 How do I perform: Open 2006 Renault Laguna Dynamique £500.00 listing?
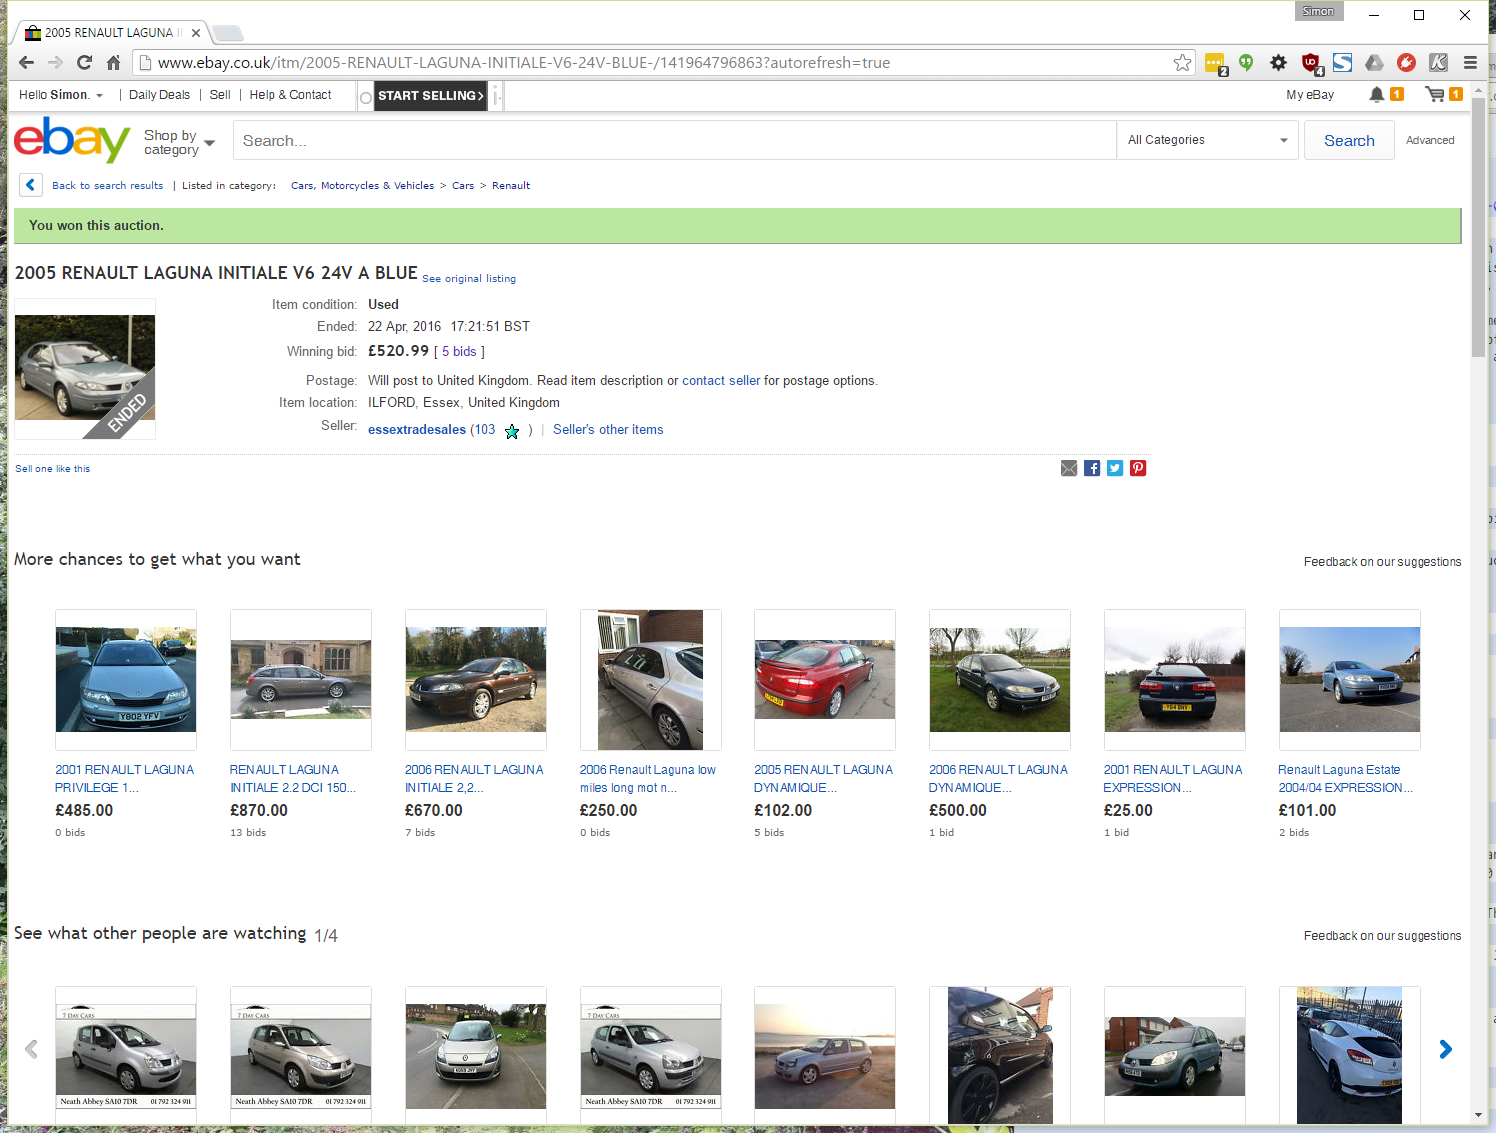[998, 779]
